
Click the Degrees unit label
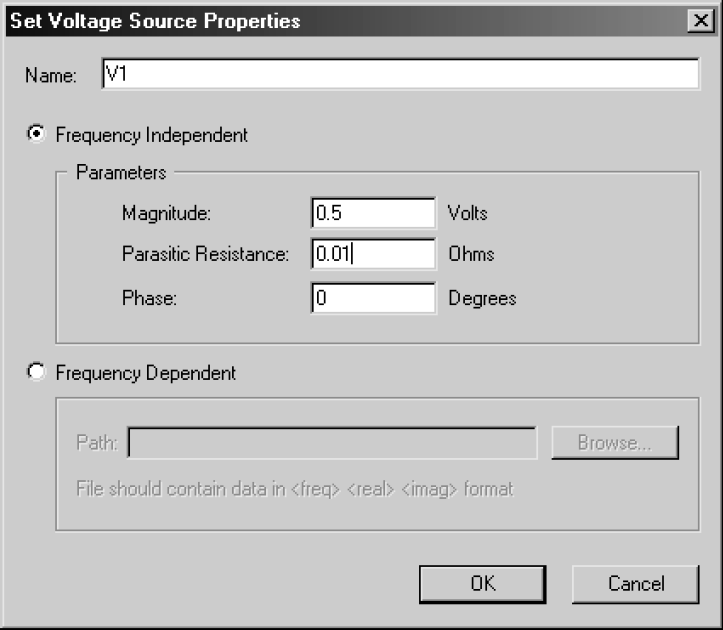coord(482,298)
